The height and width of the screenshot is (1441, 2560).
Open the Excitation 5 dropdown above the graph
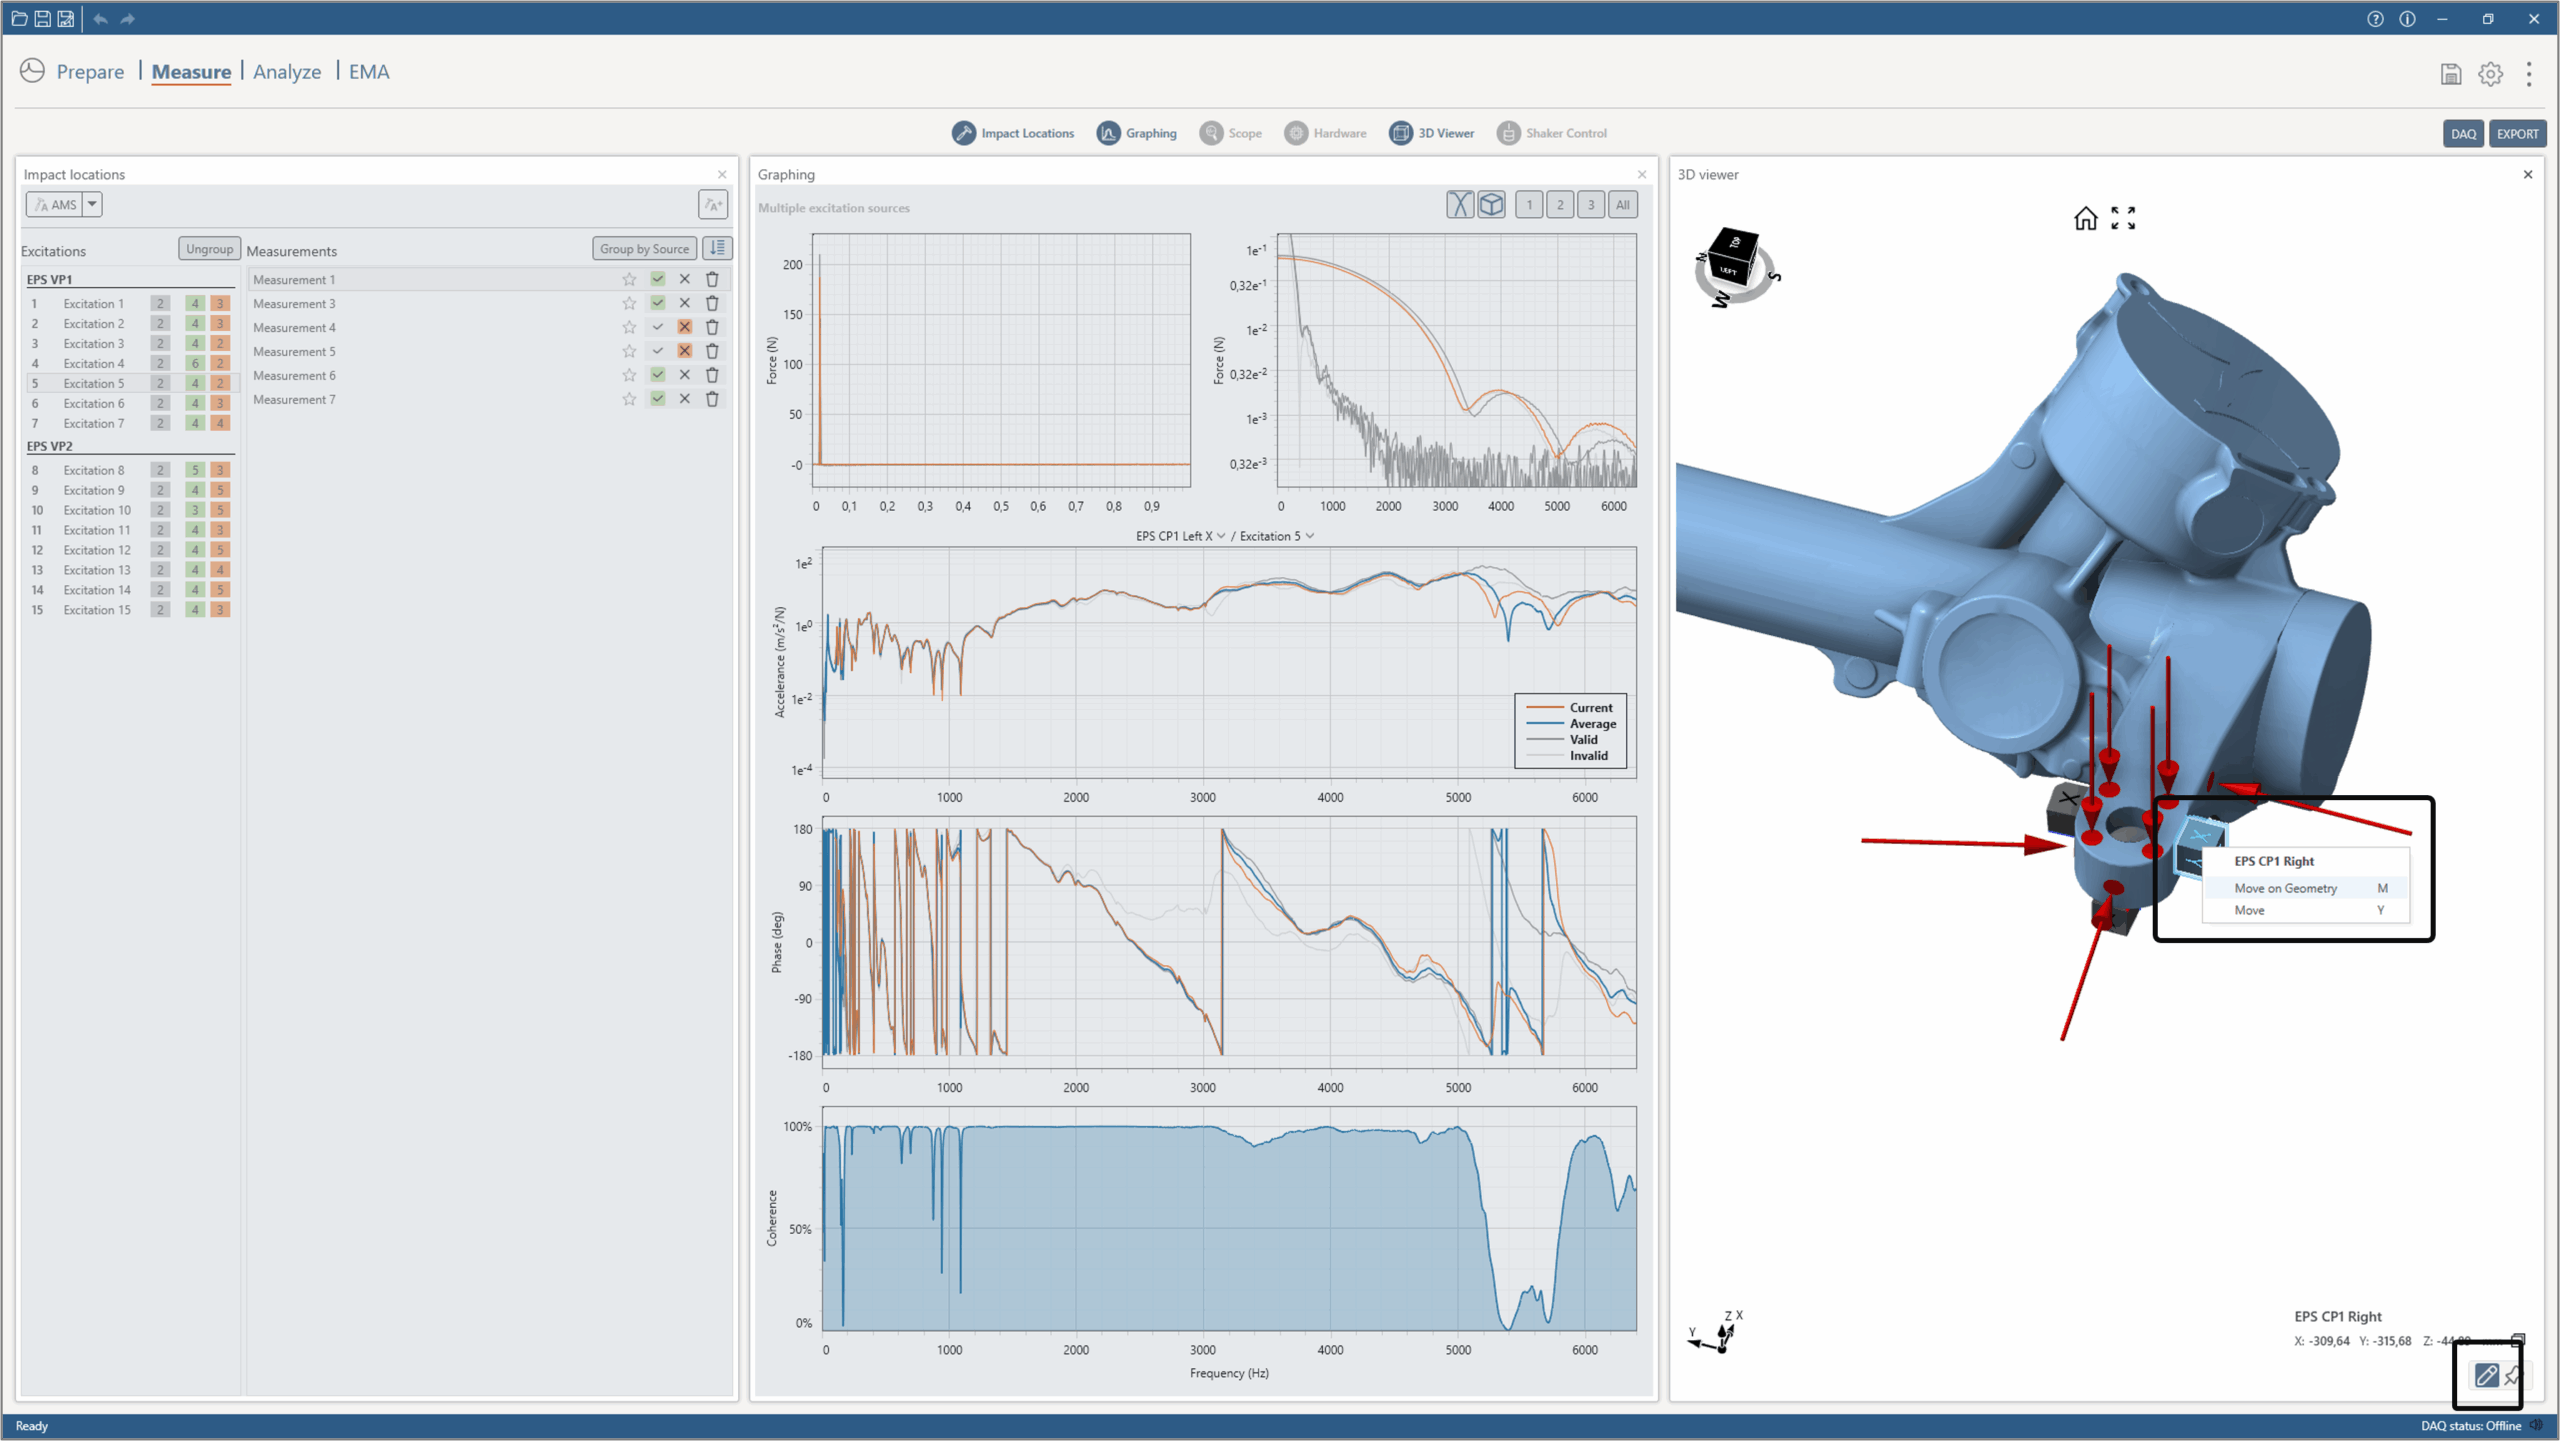click(x=1309, y=536)
